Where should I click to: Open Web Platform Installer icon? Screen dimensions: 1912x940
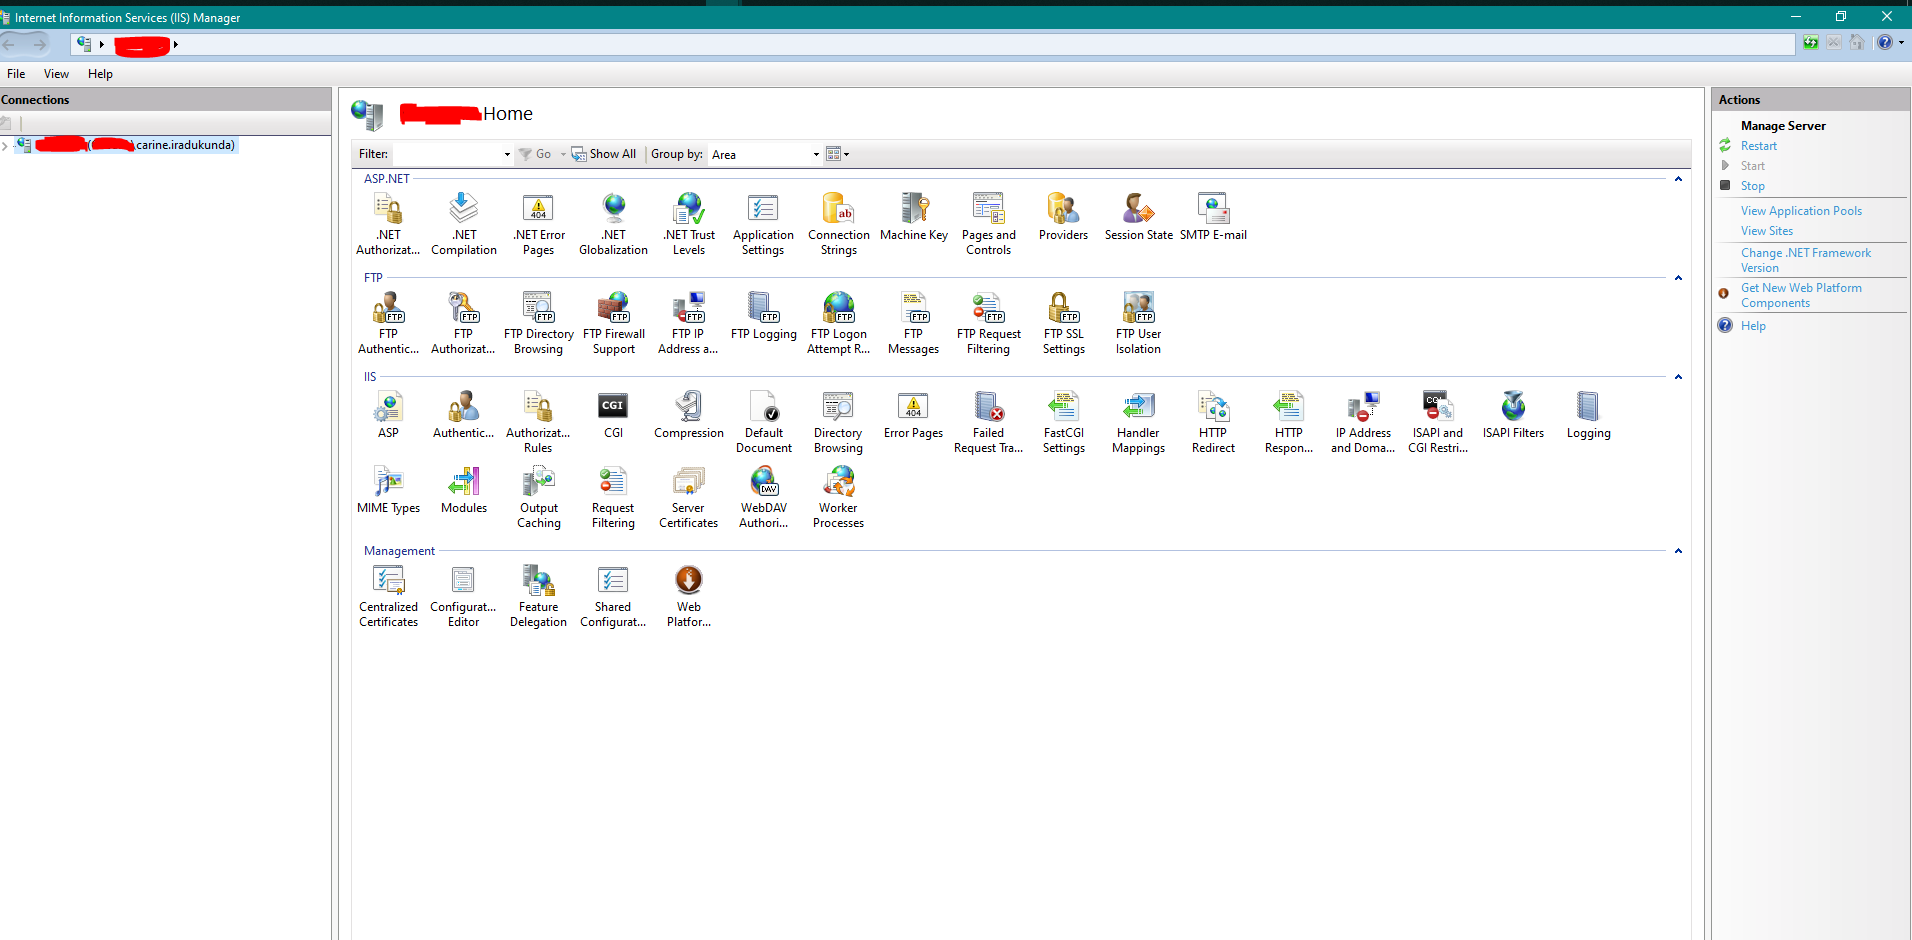coord(689,596)
